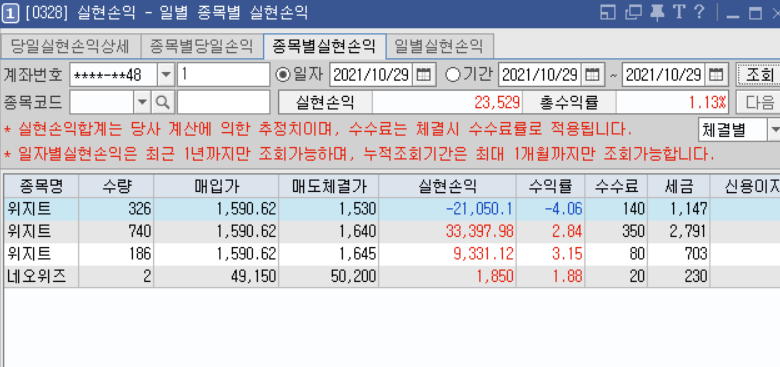
Task: Click the 다음 next button
Action: [758, 102]
